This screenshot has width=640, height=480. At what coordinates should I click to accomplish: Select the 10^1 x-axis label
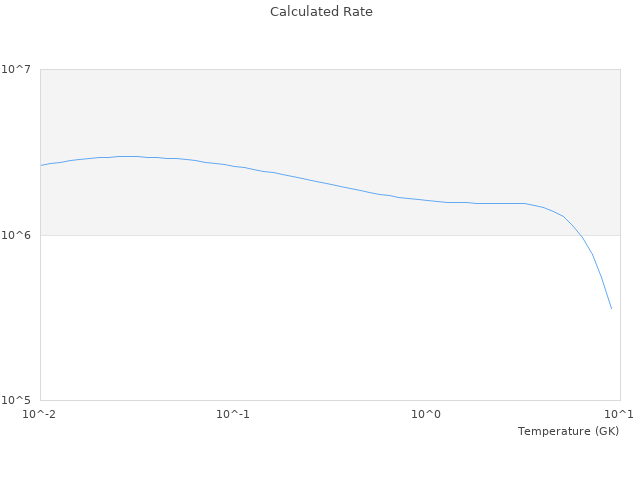coord(619,414)
